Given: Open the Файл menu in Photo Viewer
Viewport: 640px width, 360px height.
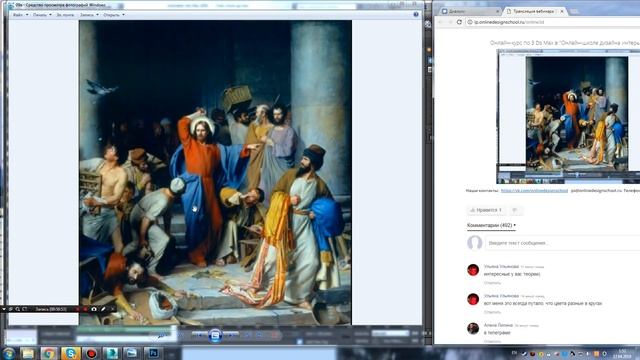Looking at the screenshot, I should (x=20, y=15).
